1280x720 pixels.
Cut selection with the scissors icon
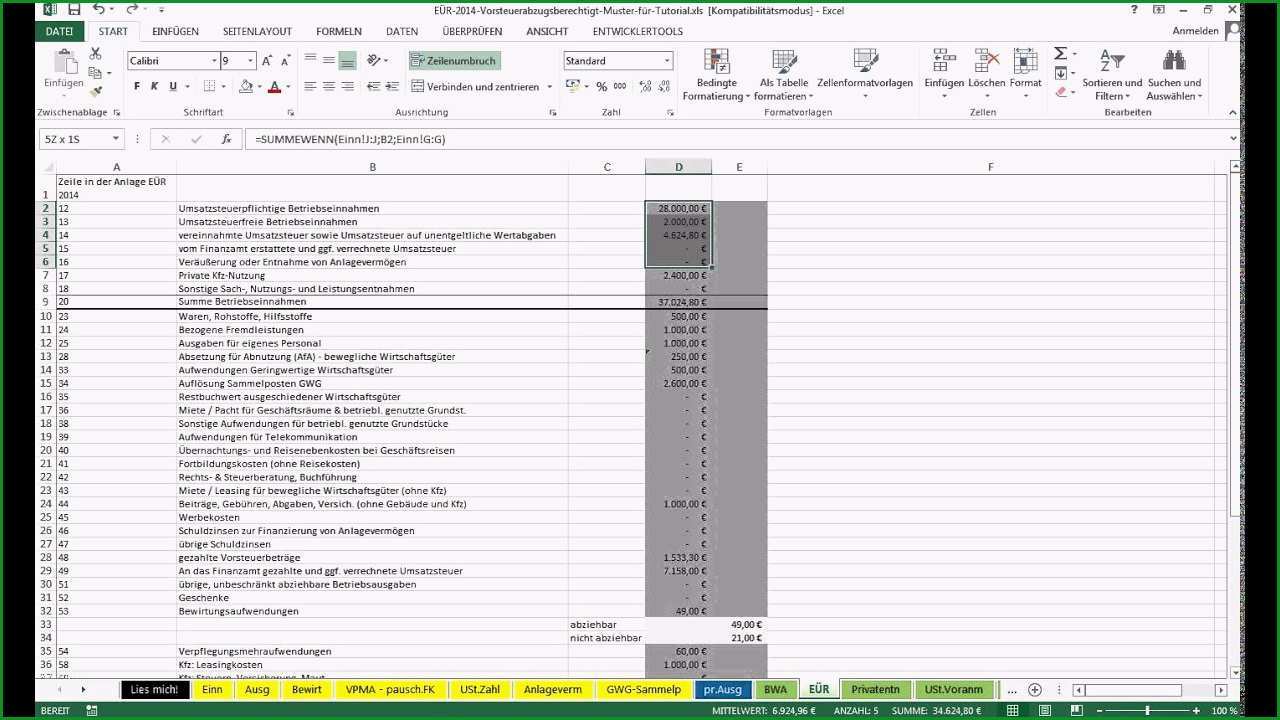coord(95,54)
